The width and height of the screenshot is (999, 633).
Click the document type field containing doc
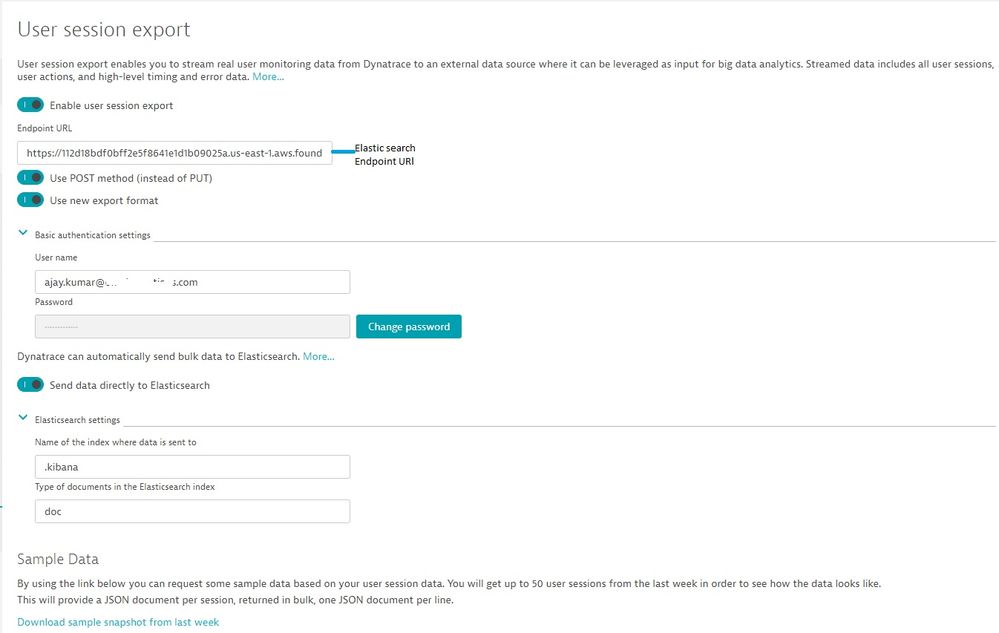(191, 511)
